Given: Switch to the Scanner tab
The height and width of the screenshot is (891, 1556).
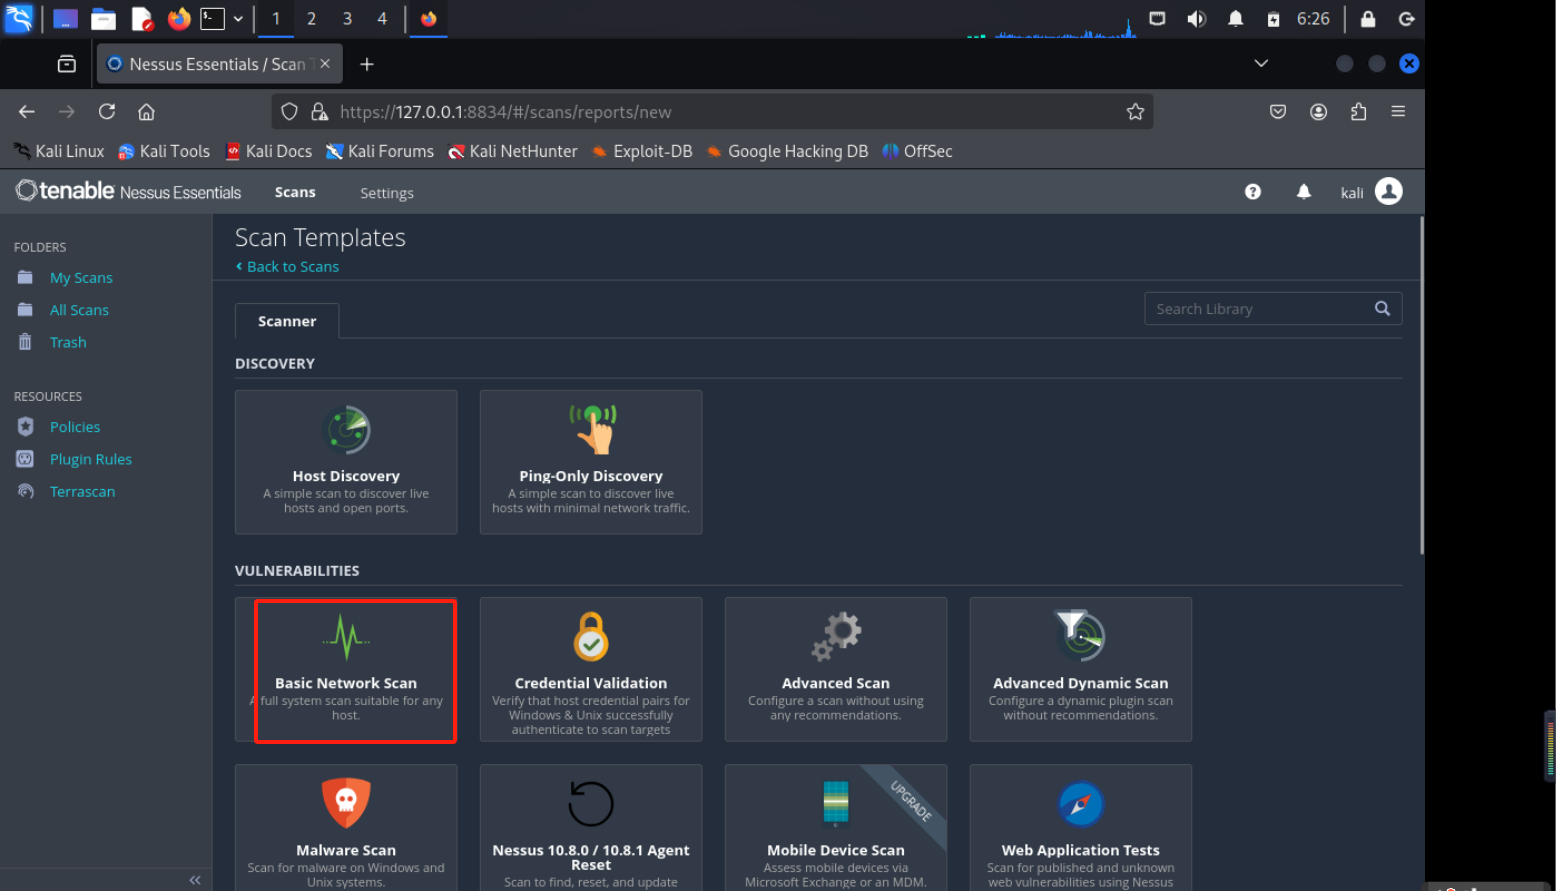Looking at the screenshot, I should click(x=287, y=321).
